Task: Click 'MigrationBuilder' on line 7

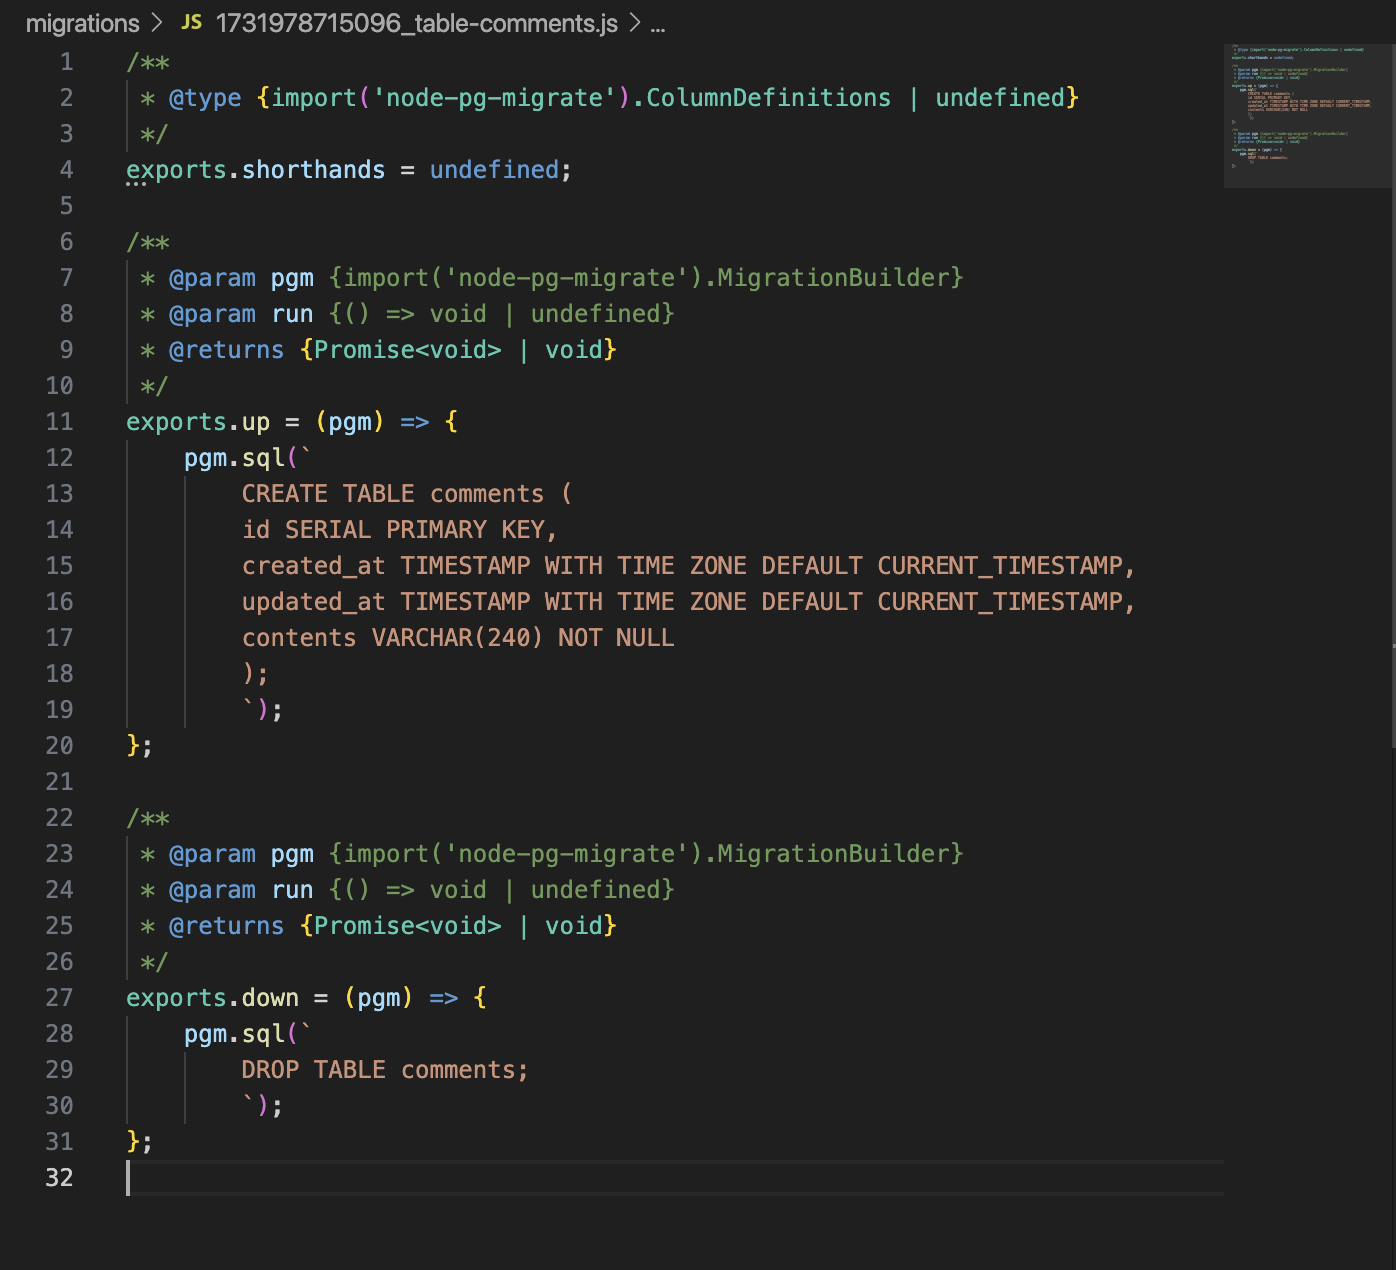Action: coord(833,278)
